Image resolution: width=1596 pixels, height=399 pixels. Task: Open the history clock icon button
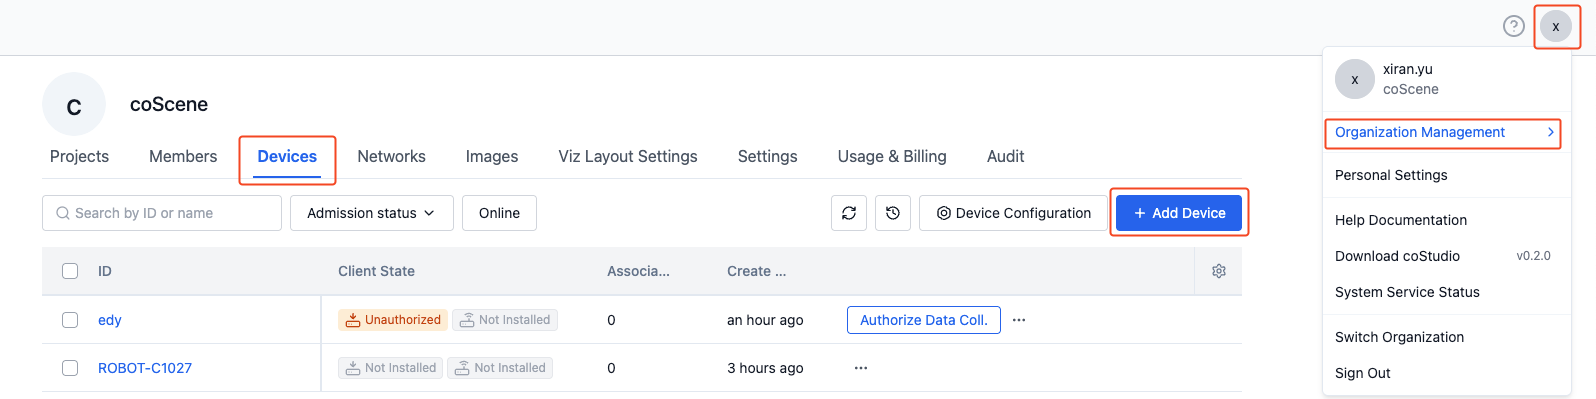893,213
